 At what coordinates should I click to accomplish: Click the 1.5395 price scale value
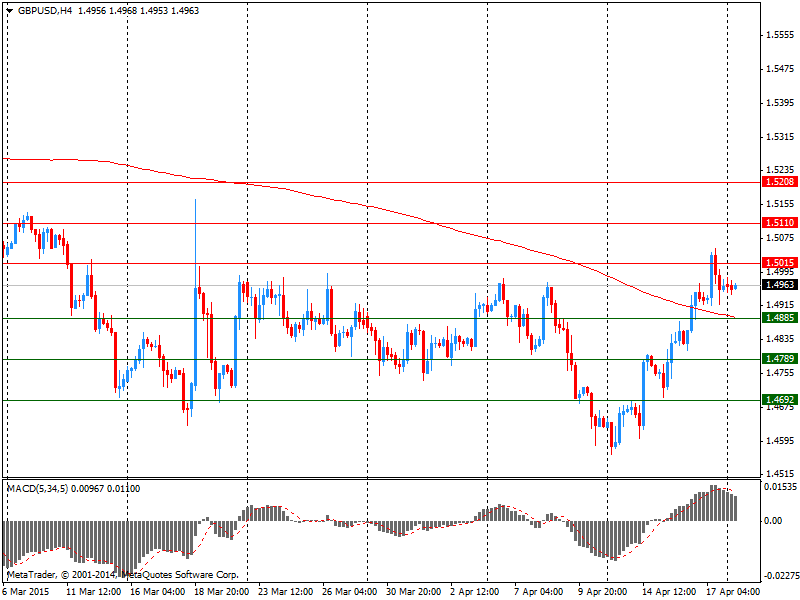coord(781,103)
